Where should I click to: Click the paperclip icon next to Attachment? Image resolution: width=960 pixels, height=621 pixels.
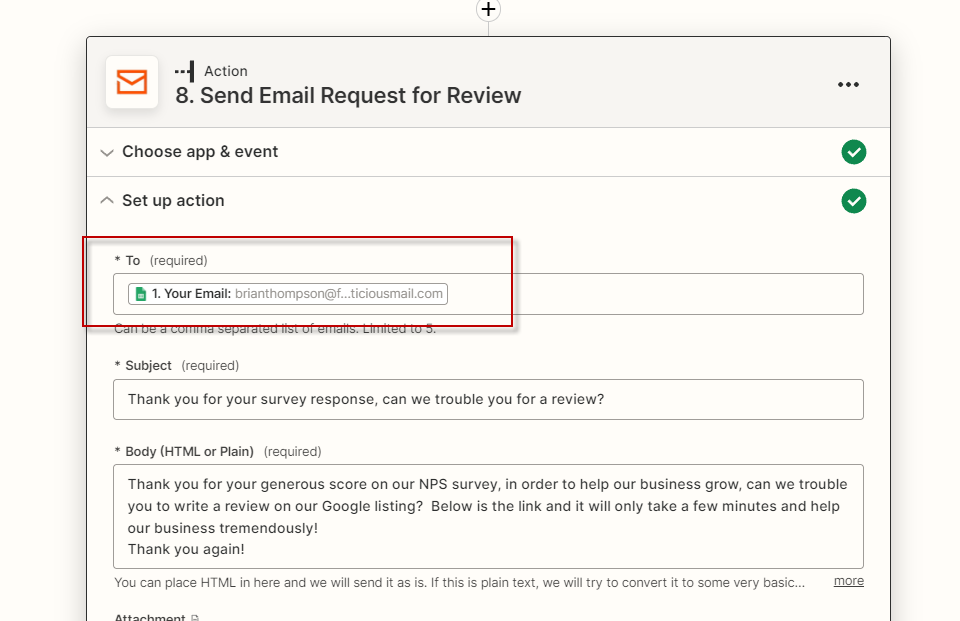point(194,617)
